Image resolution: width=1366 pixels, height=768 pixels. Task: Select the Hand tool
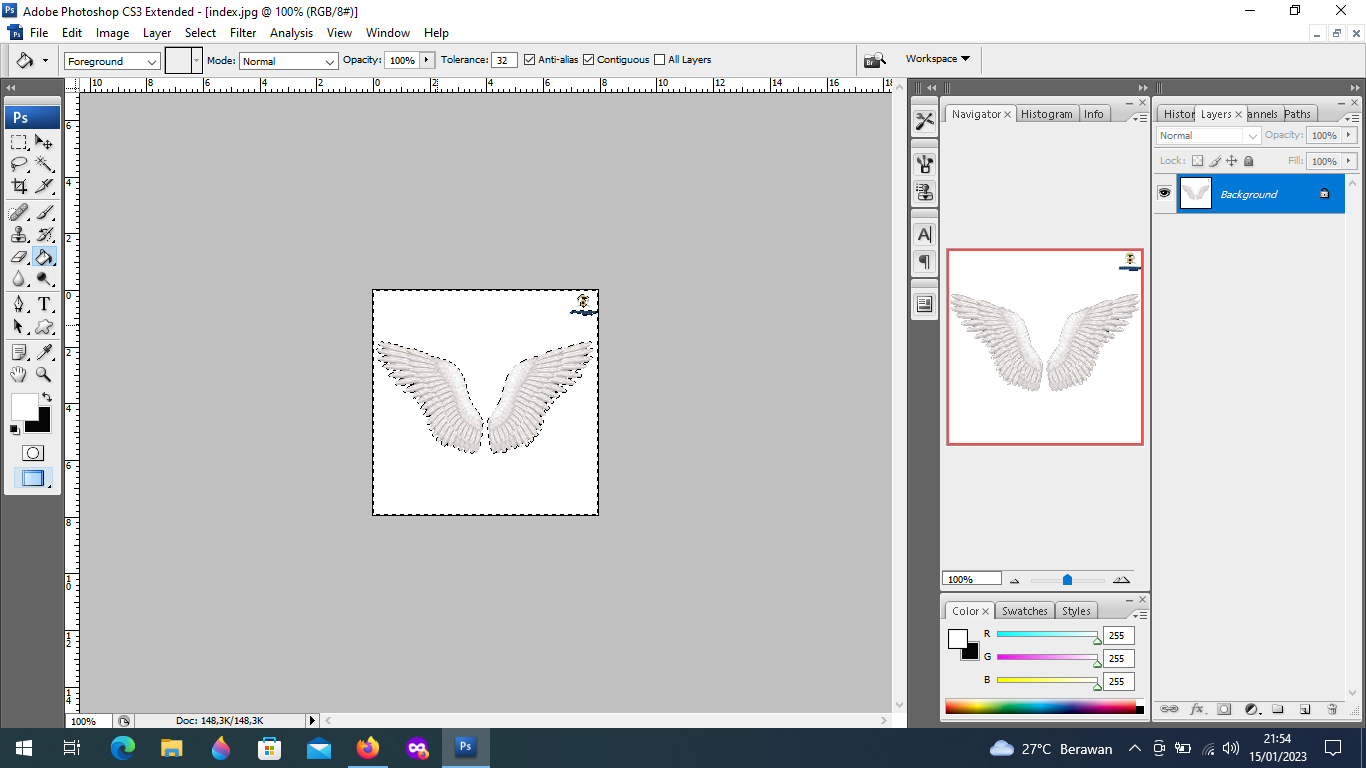pyautogui.click(x=19, y=374)
